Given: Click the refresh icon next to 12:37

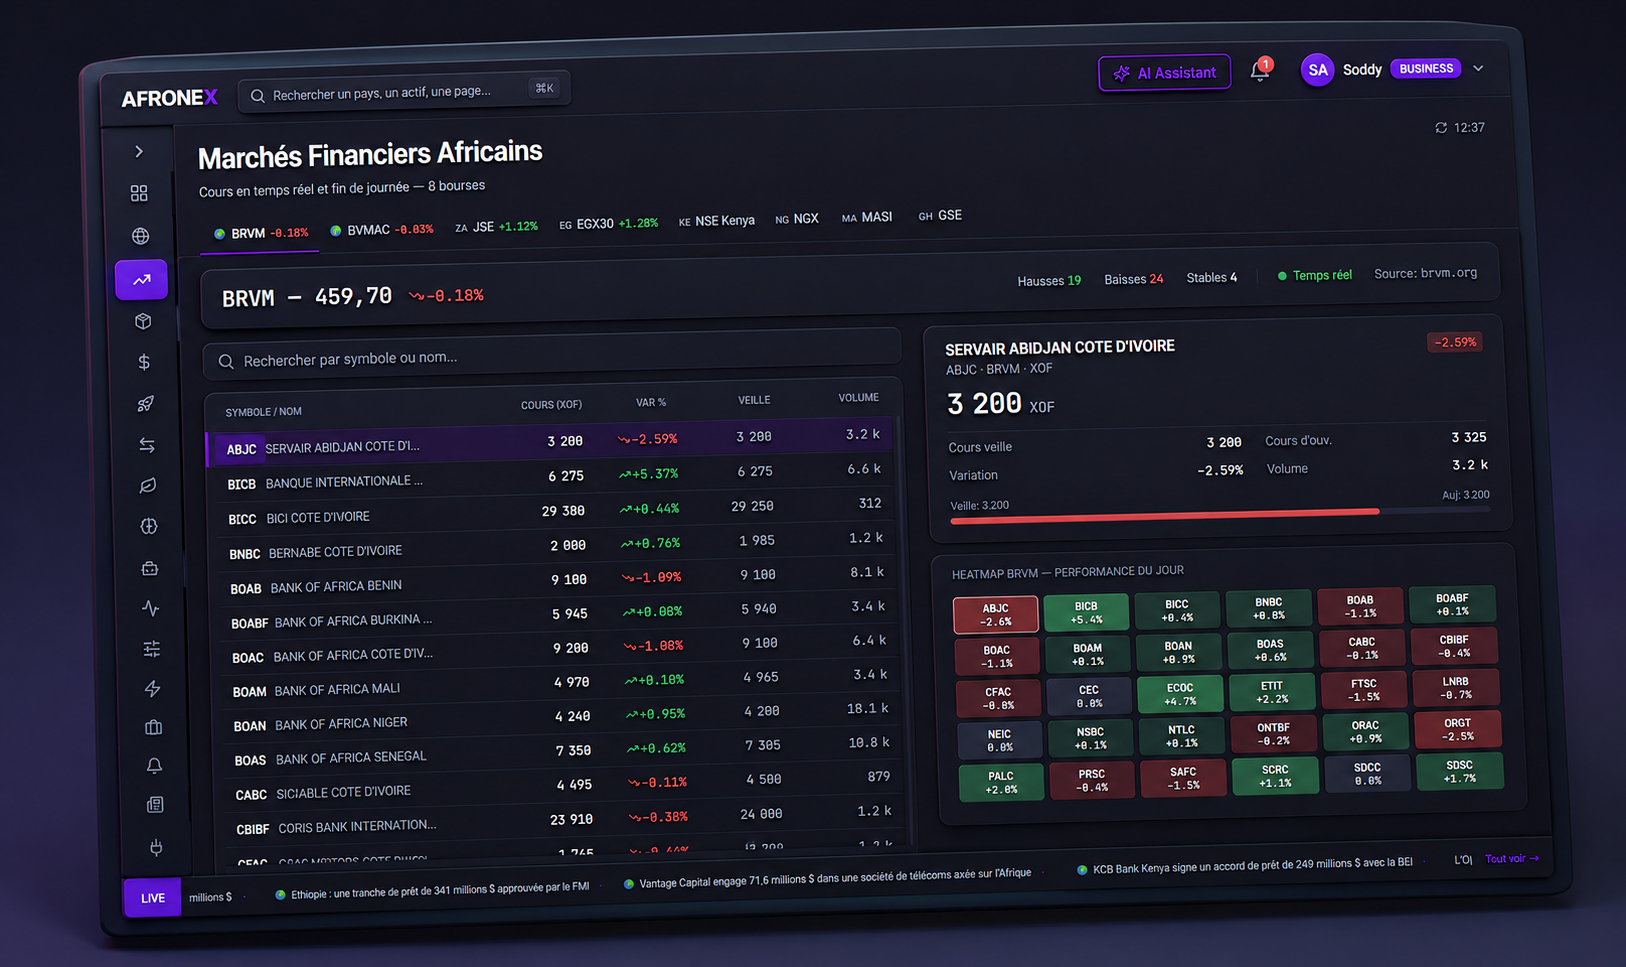Looking at the screenshot, I should 1441,128.
